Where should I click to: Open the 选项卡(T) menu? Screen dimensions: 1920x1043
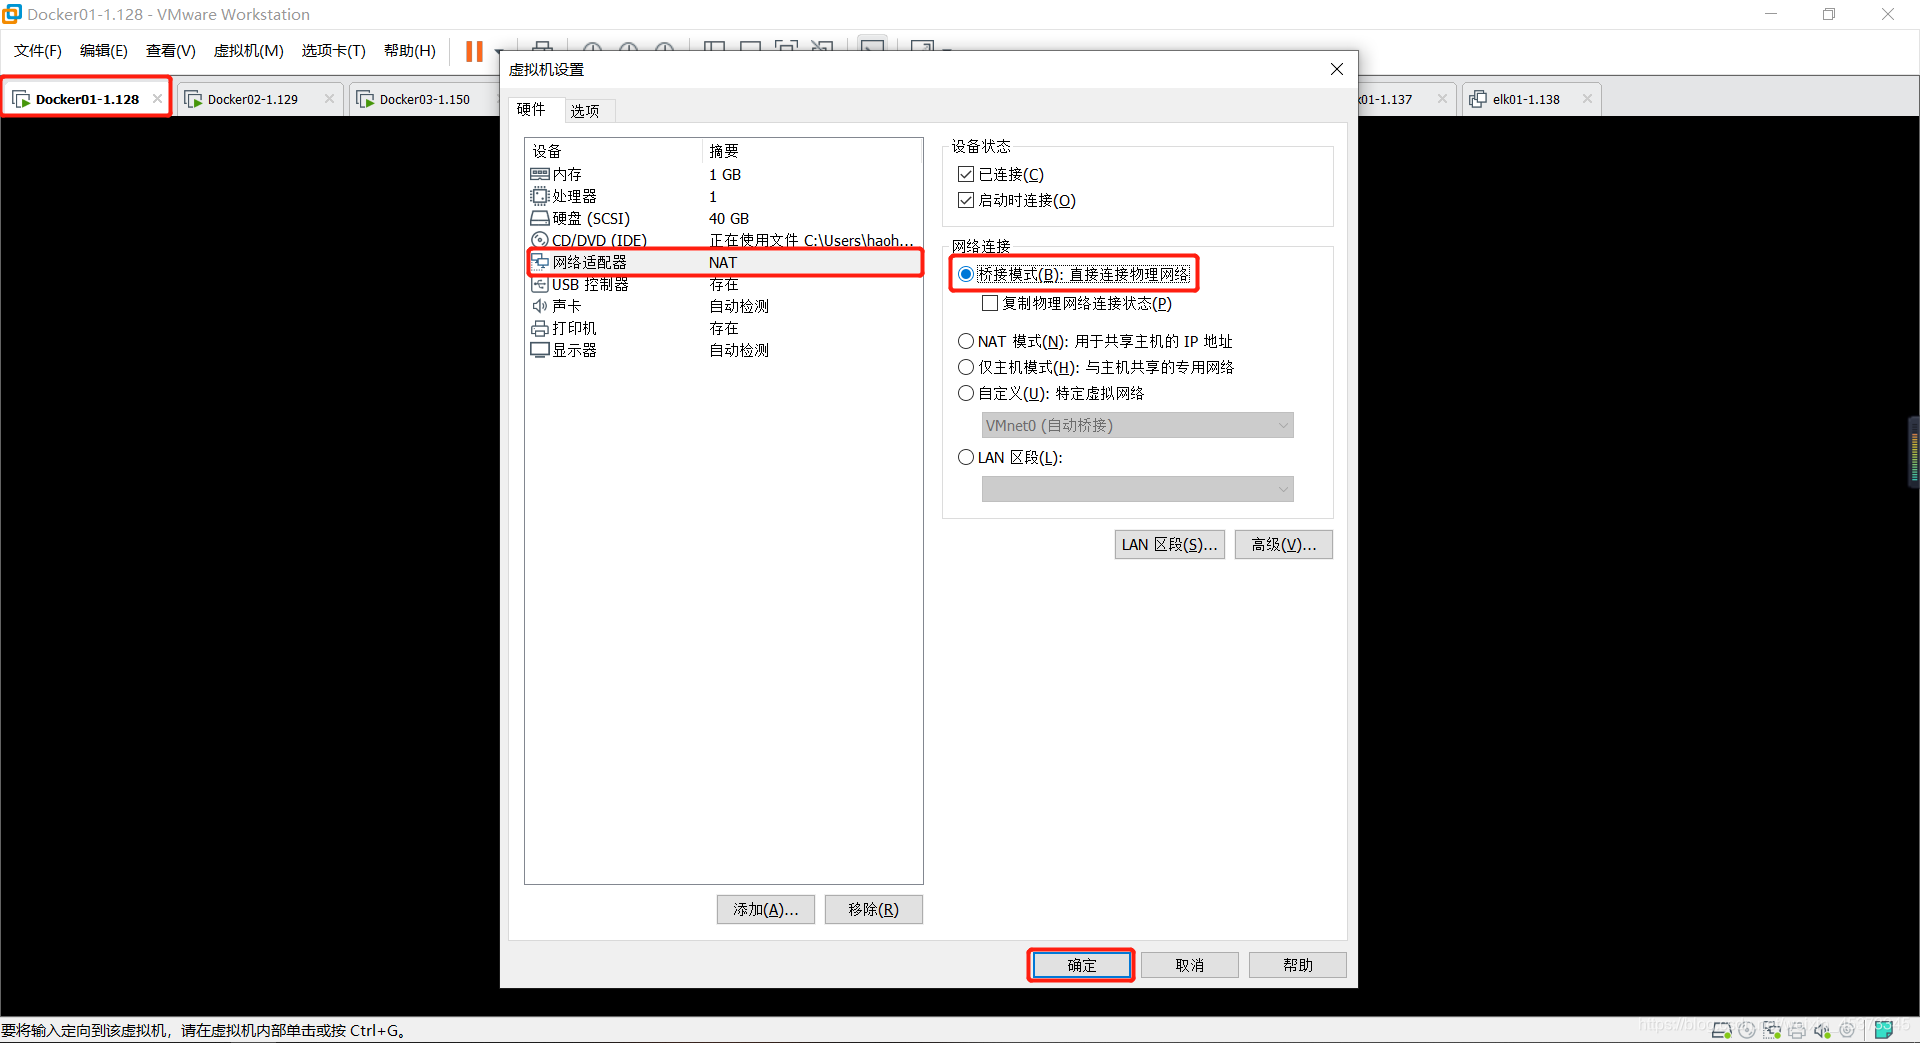click(x=334, y=51)
